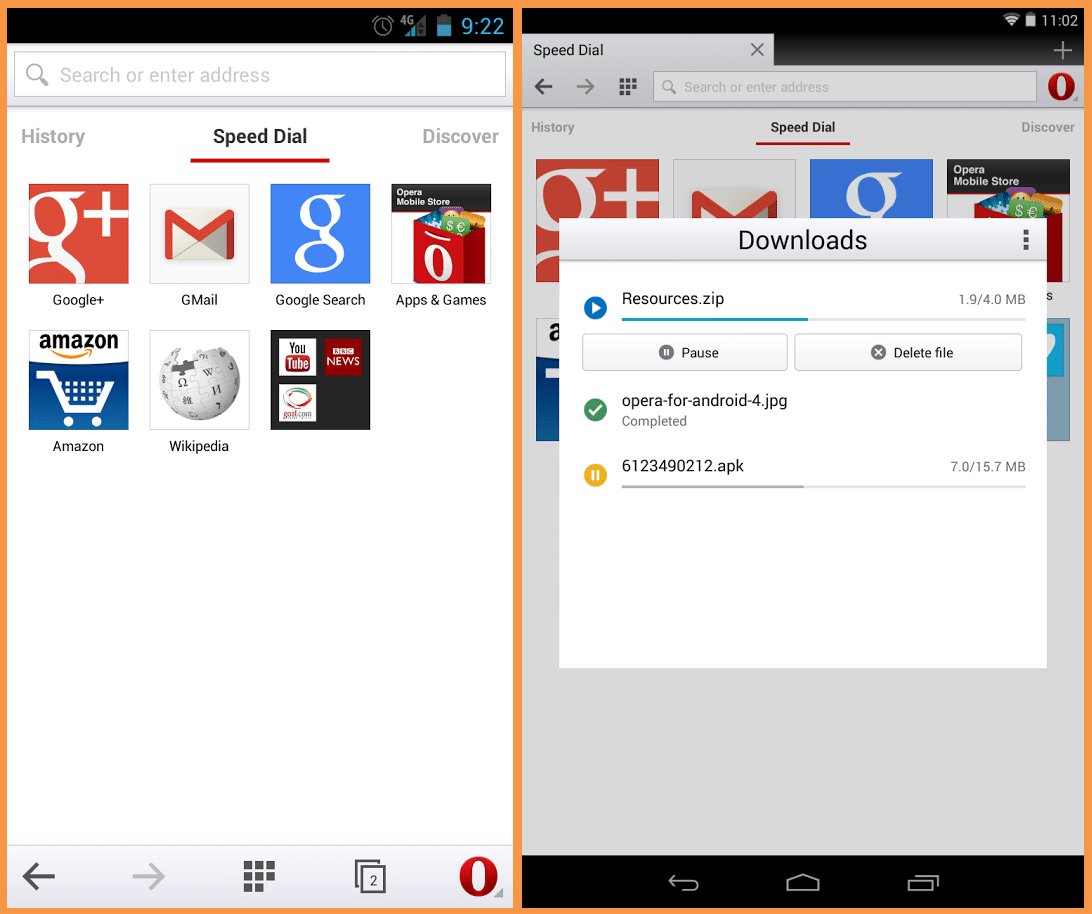Select the Speed Dial browser tab on tablet
The image size is (1092, 914).
tap(648, 50)
